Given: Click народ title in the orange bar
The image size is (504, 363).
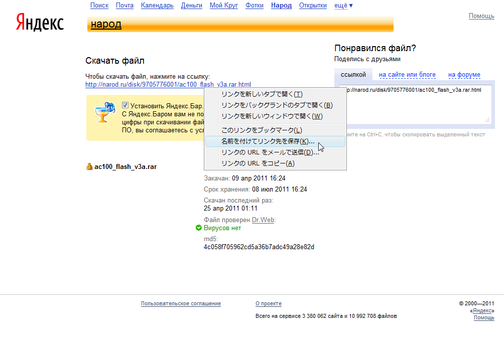Looking at the screenshot, I should [x=106, y=24].
